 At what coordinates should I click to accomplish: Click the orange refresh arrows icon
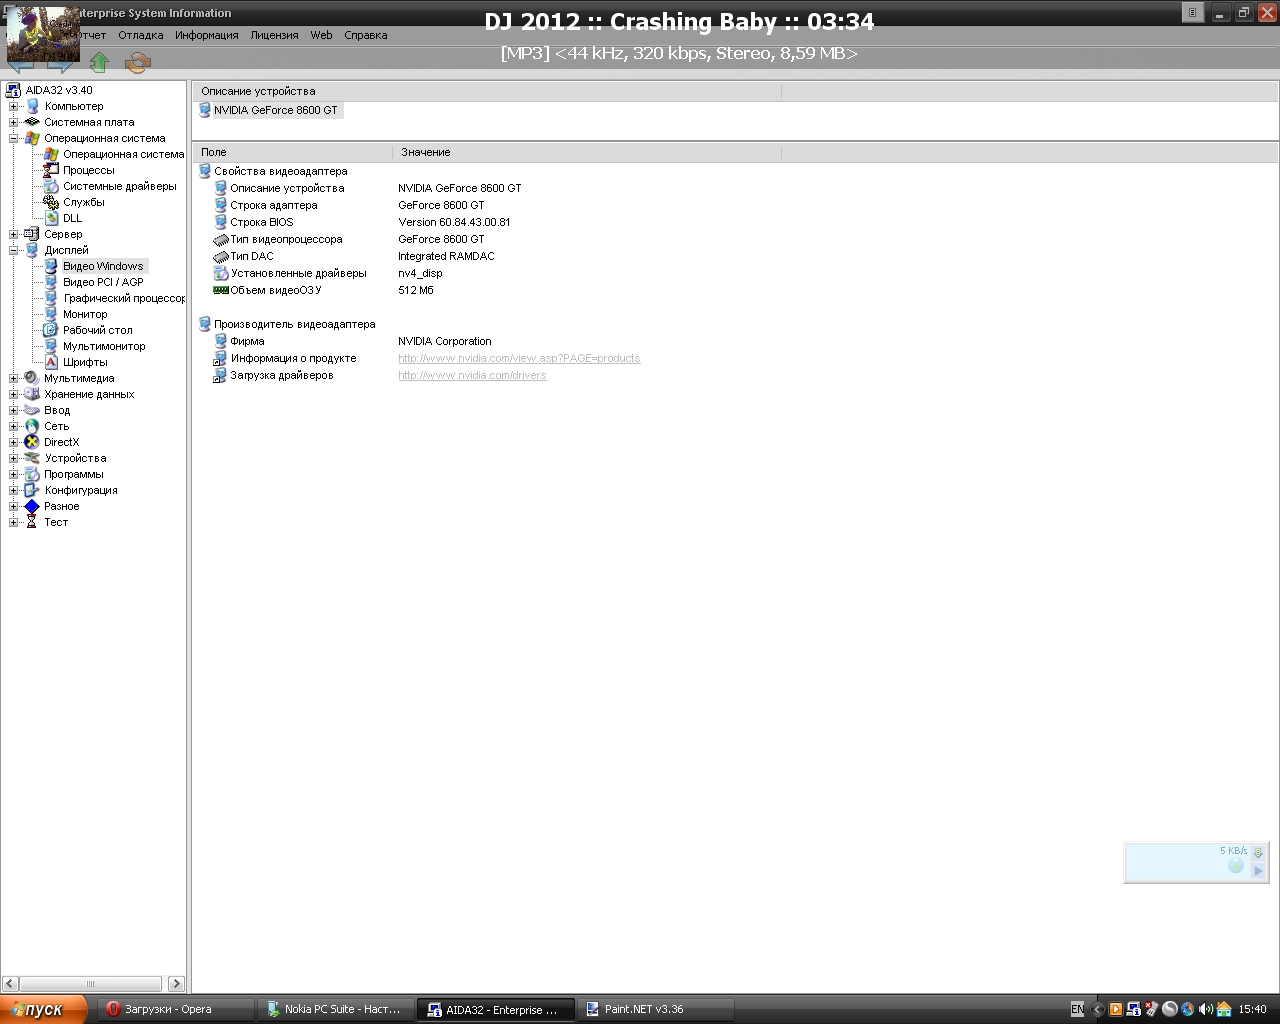(137, 63)
